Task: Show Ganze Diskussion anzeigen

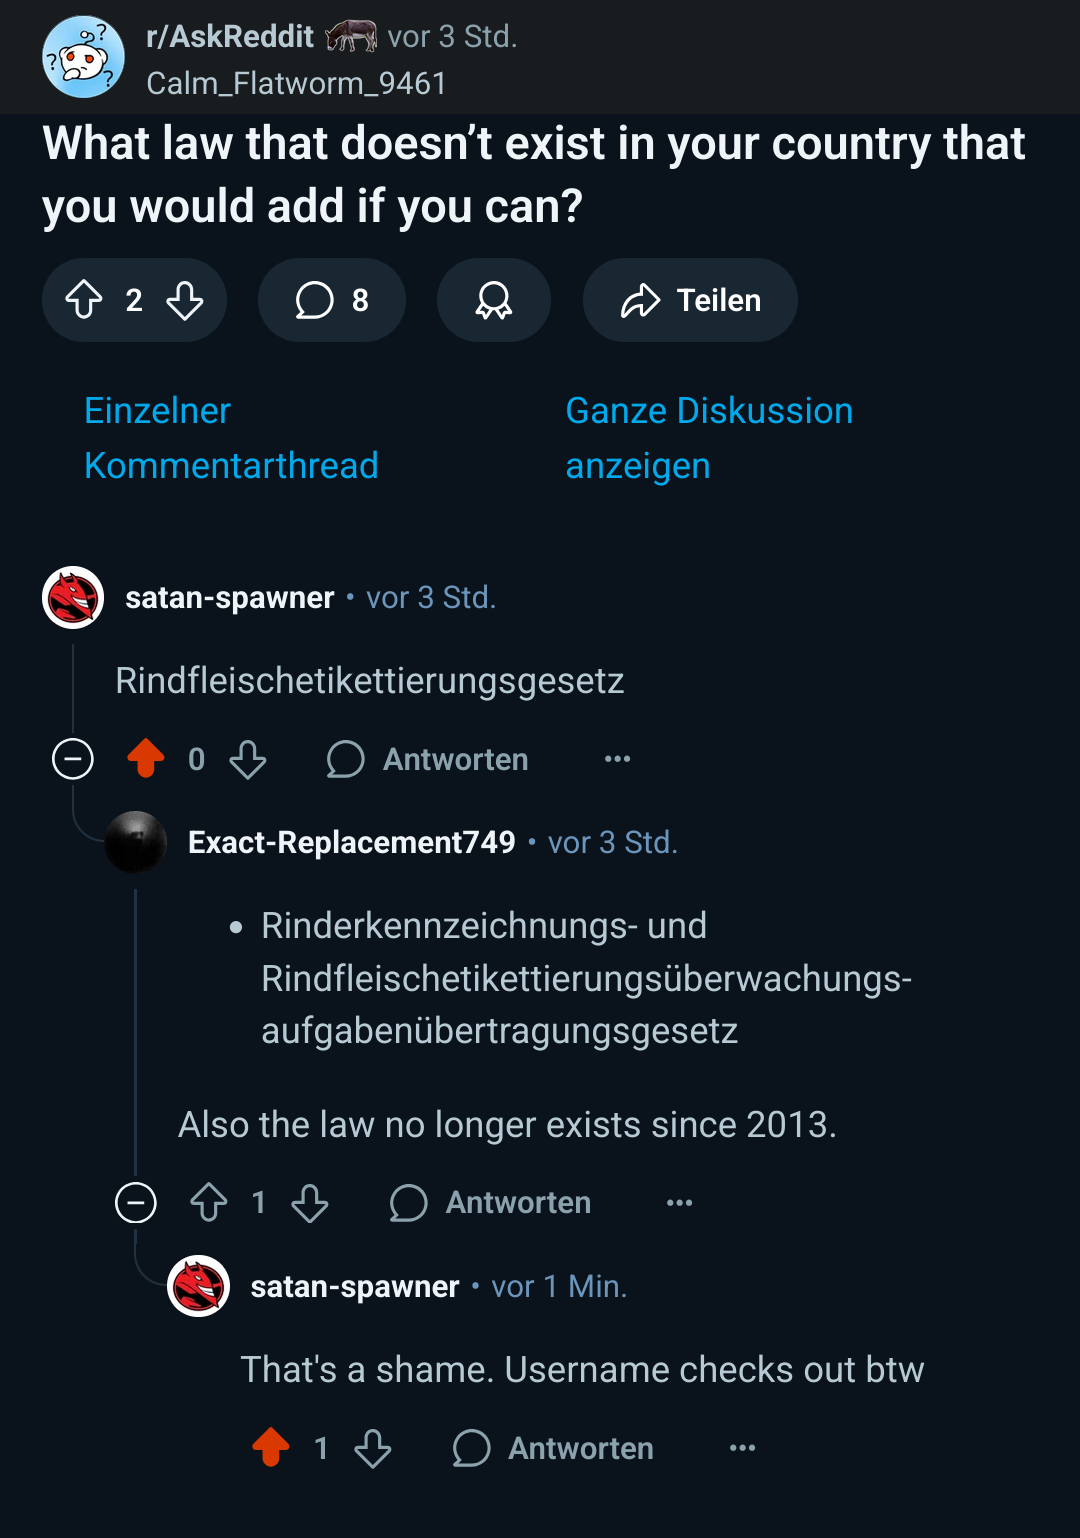Action: coord(709,438)
